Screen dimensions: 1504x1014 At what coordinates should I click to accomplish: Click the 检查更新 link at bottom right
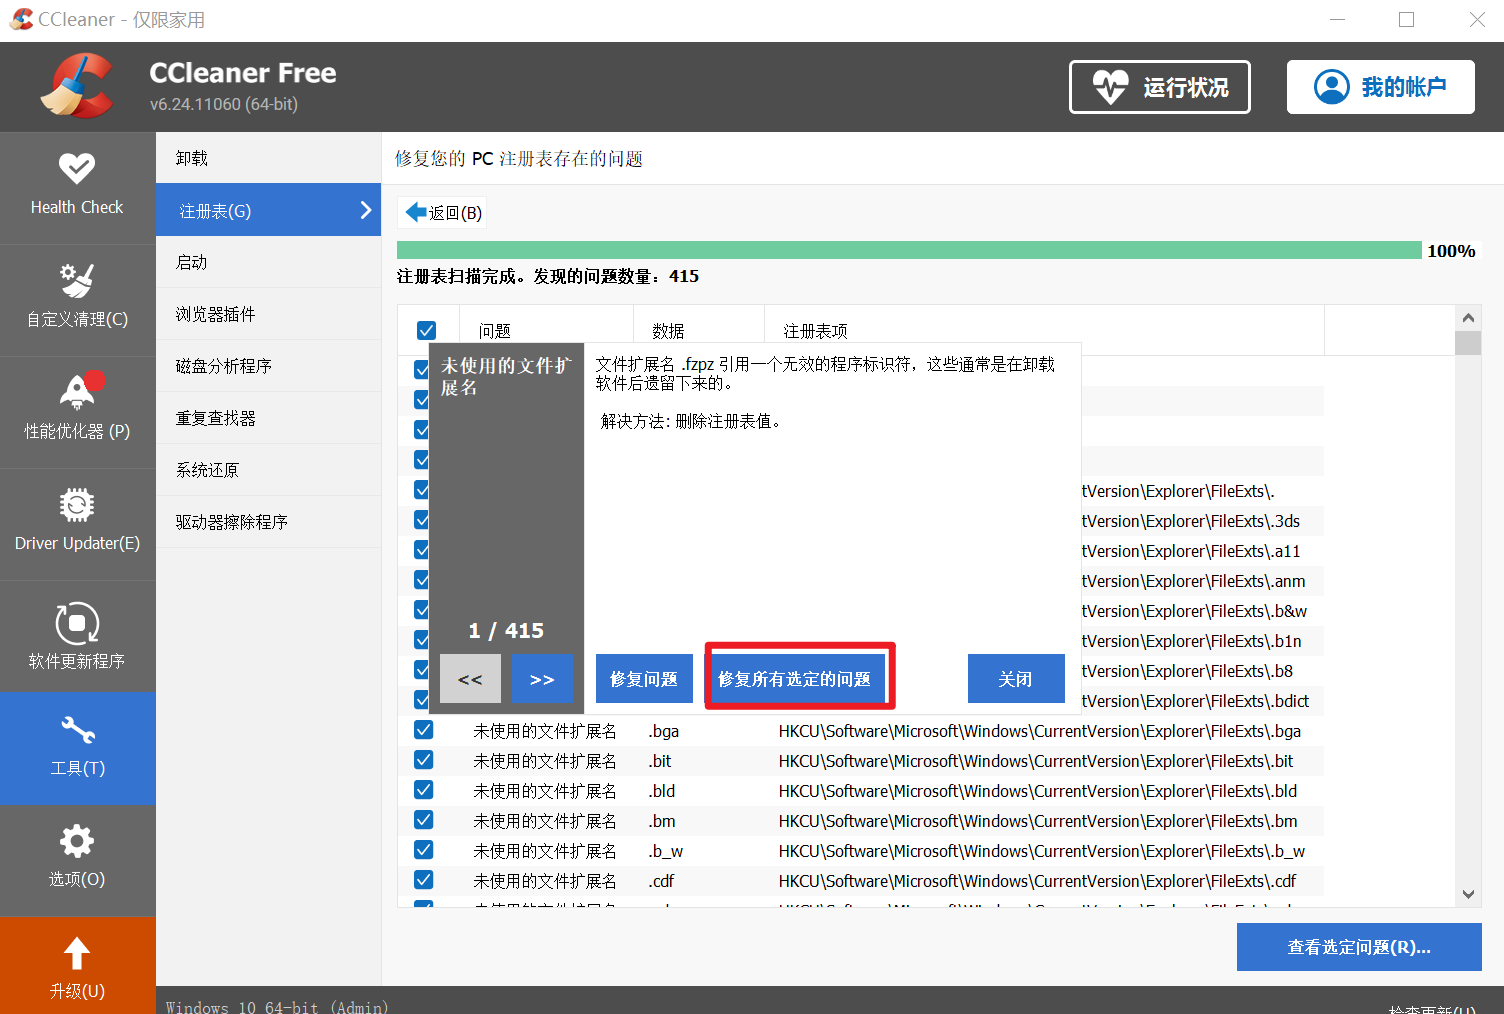tap(1431, 1009)
